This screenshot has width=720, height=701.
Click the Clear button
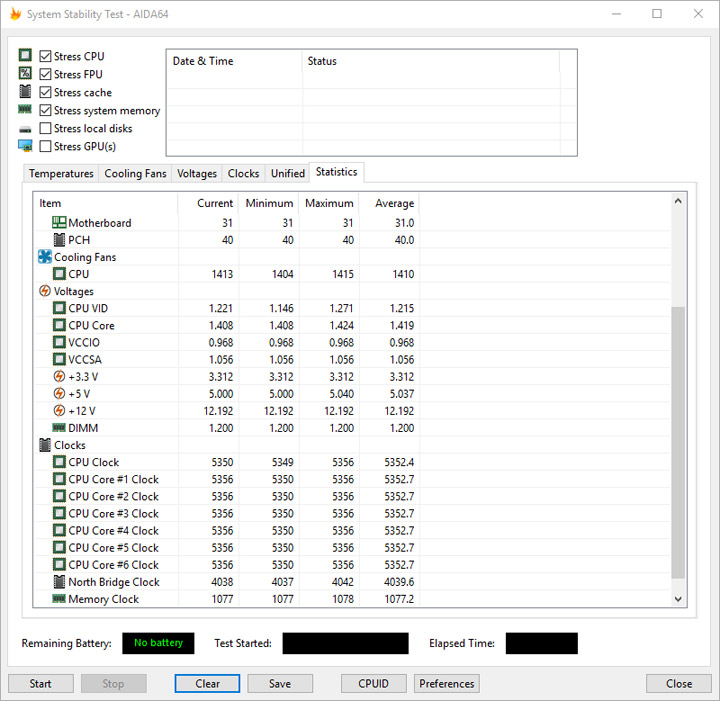pyautogui.click(x=207, y=684)
